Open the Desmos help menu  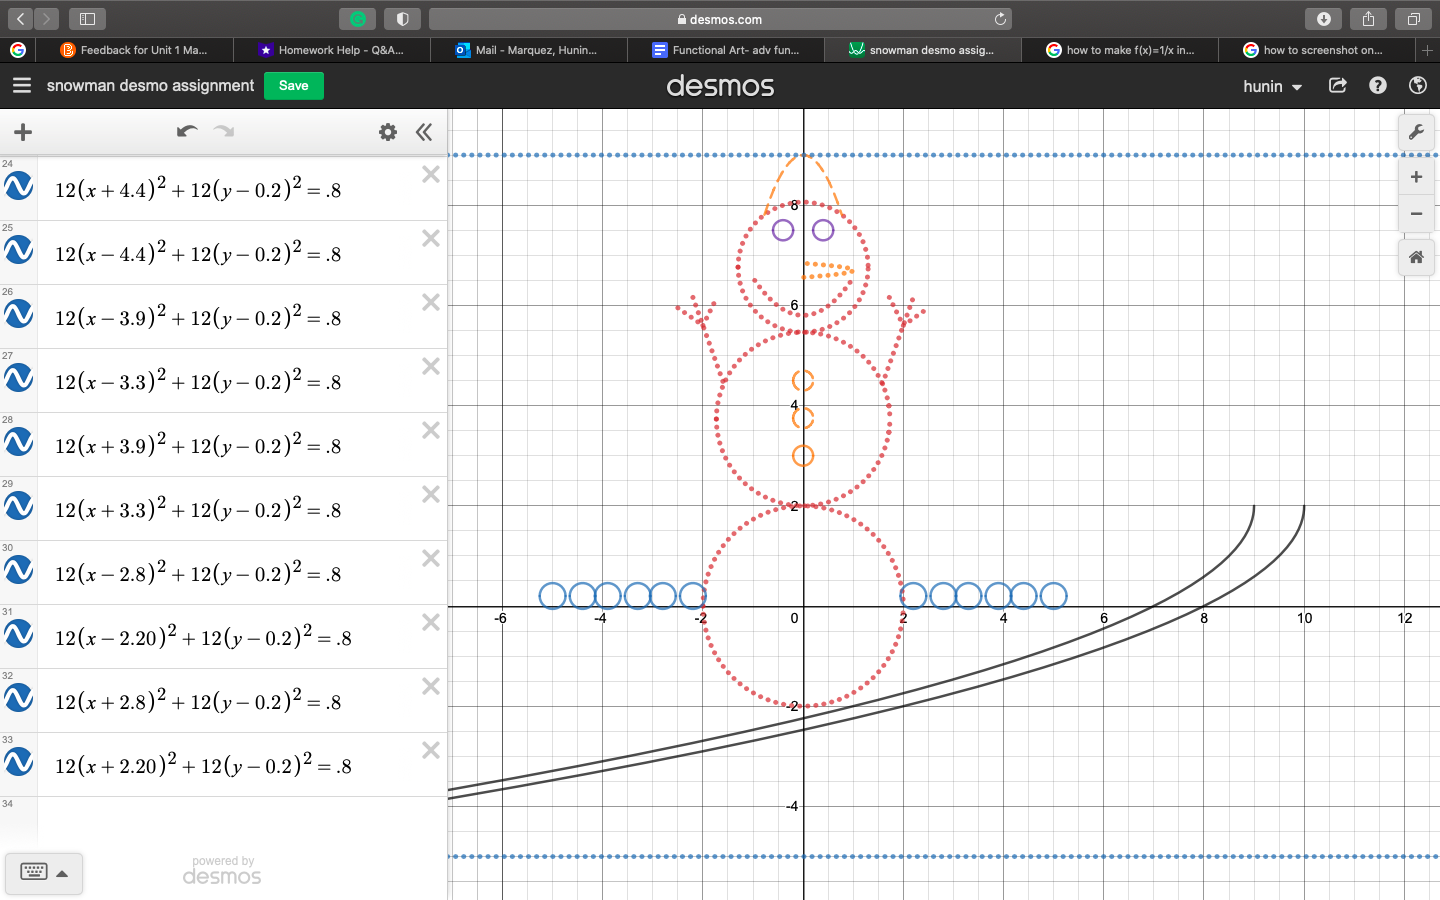coord(1378,86)
